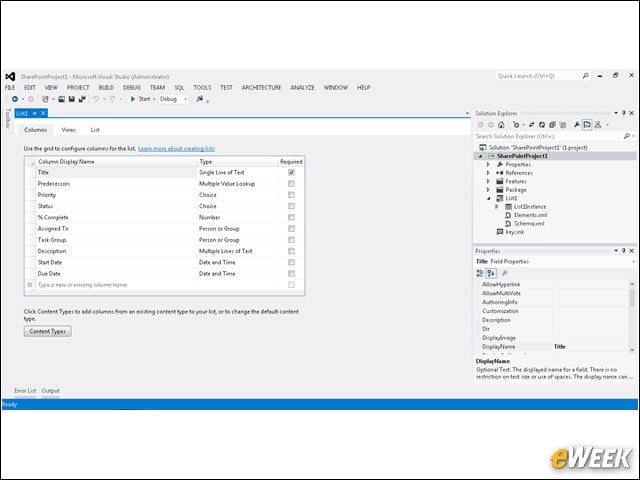The width and height of the screenshot is (640, 480).
Task: Open Properties wrench icon in Solution Explorer toolbar
Action: (x=576, y=125)
